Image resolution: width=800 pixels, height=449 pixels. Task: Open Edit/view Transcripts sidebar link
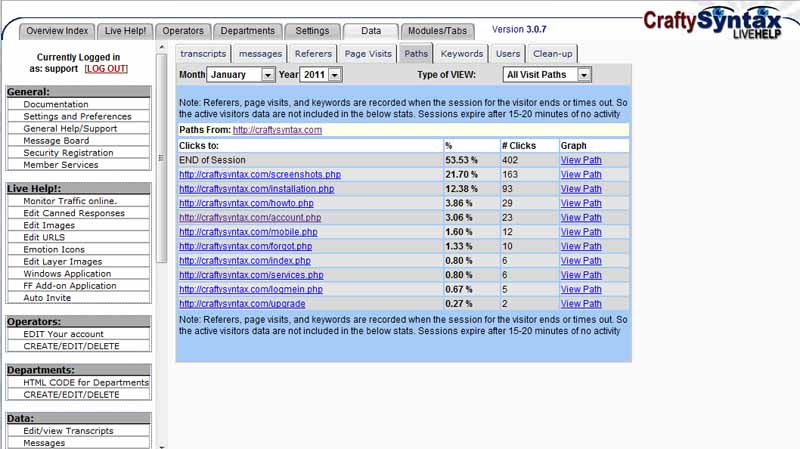point(68,431)
